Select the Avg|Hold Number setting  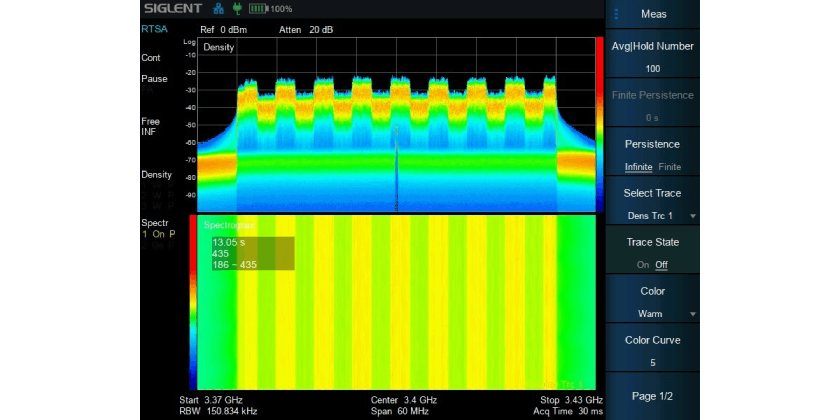[x=652, y=56]
